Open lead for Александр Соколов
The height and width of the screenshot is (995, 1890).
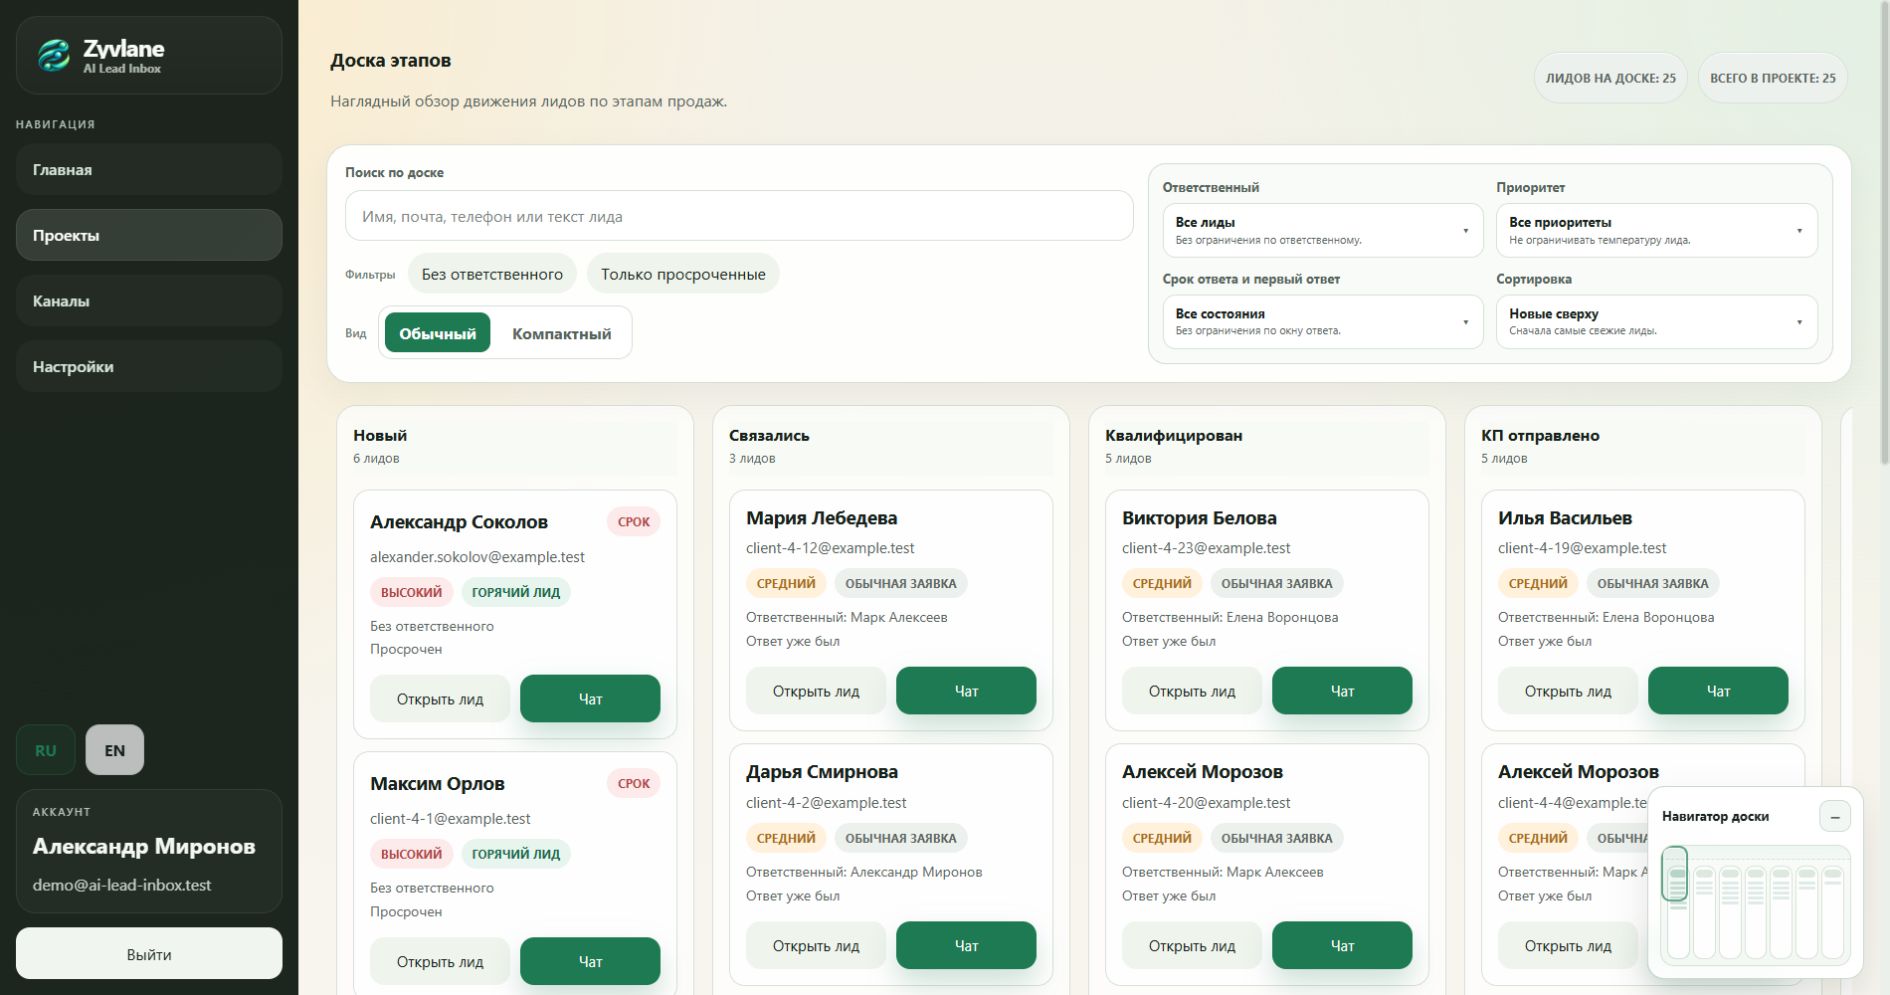pyautogui.click(x=440, y=699)
